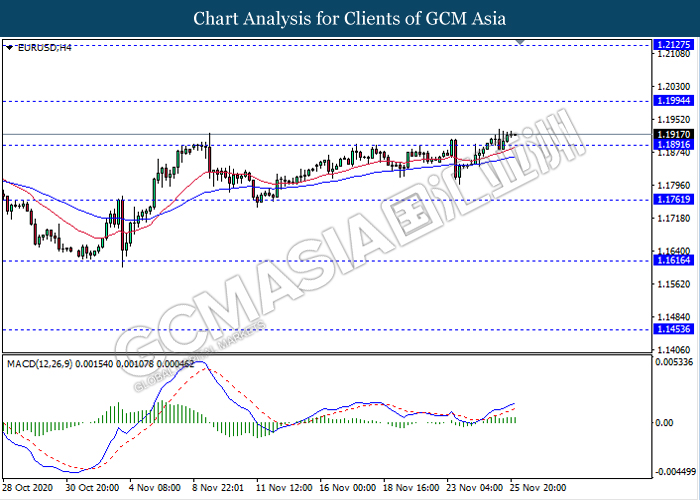Screen dimensions: 700x500
Task: Select the 1.21275 price level label
Action: 674,45
